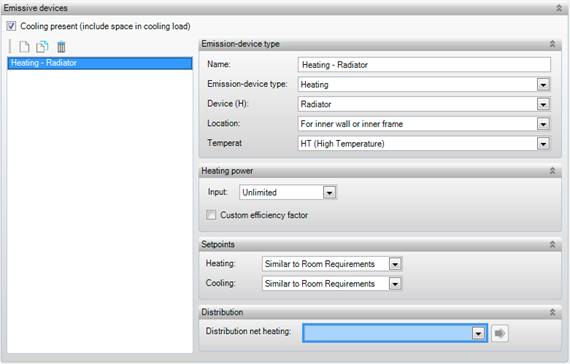Screen dimensions: 570x364
Task: Click the Name field containing Heating - Radiator
Action: point(424,65)
